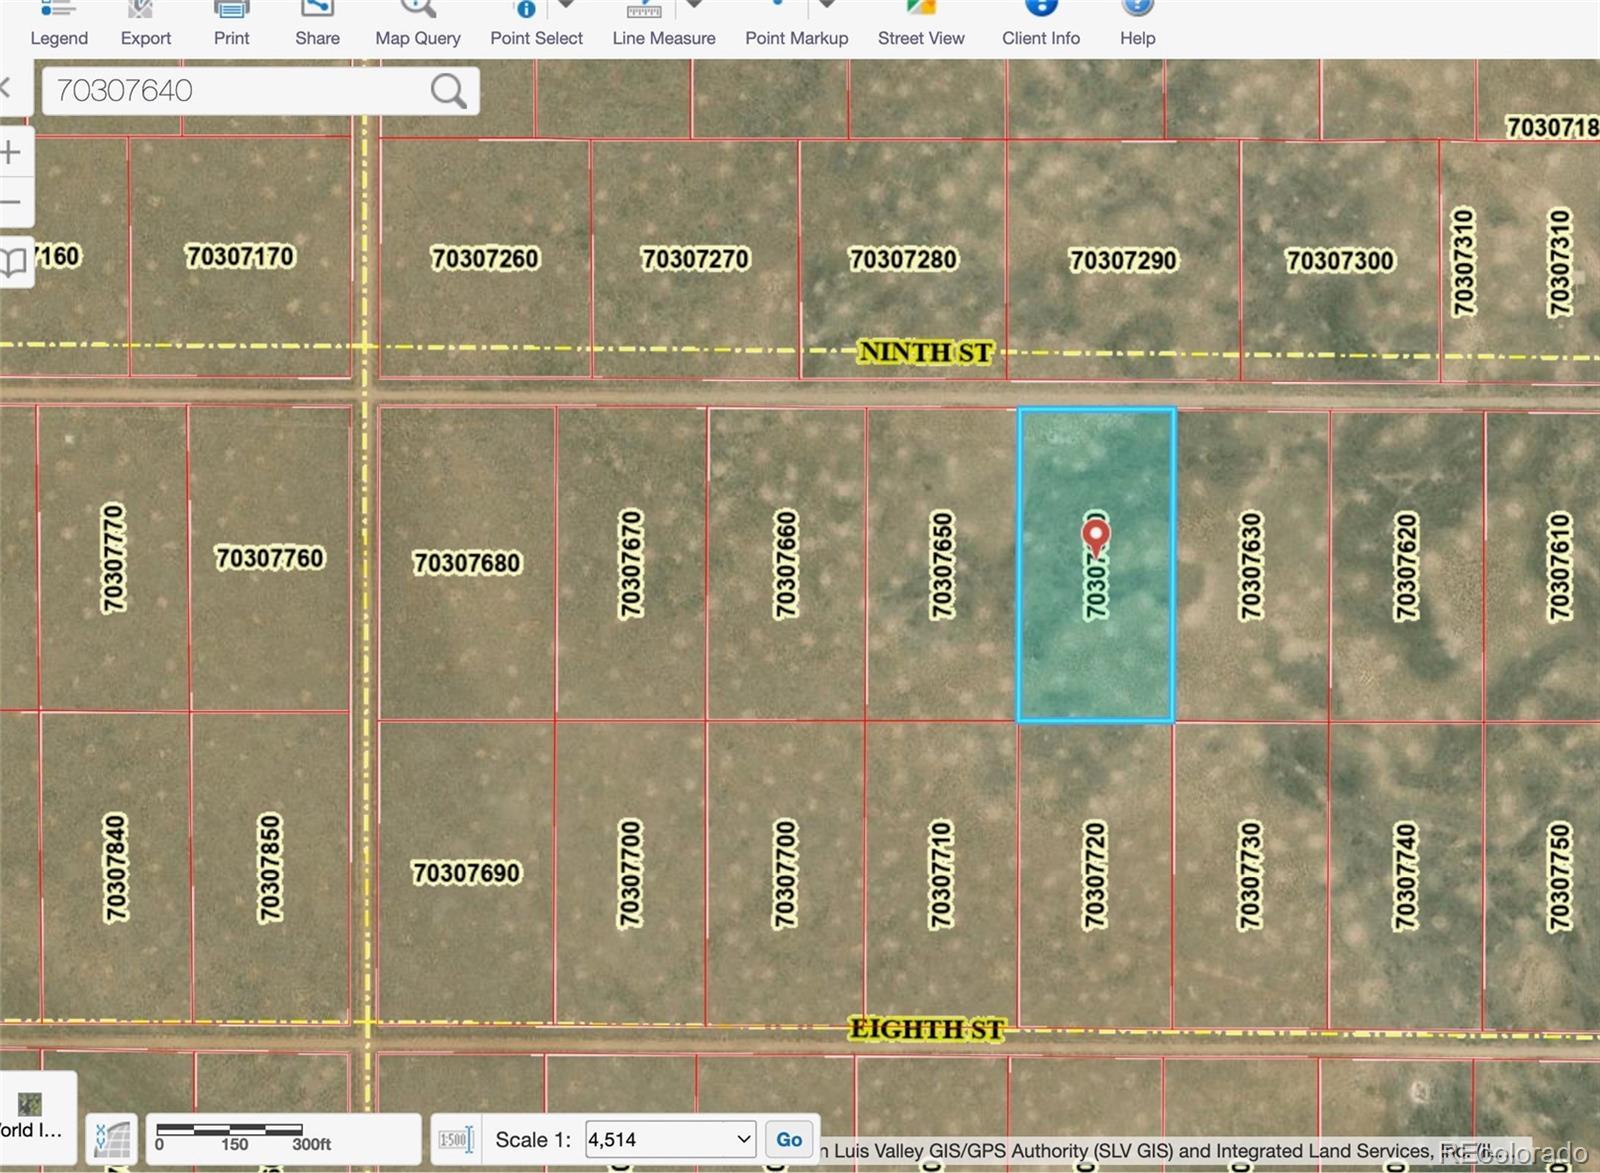This screenshot has width=1600, height=1173.
Task: Launch Street View
Action: [921, 25]
